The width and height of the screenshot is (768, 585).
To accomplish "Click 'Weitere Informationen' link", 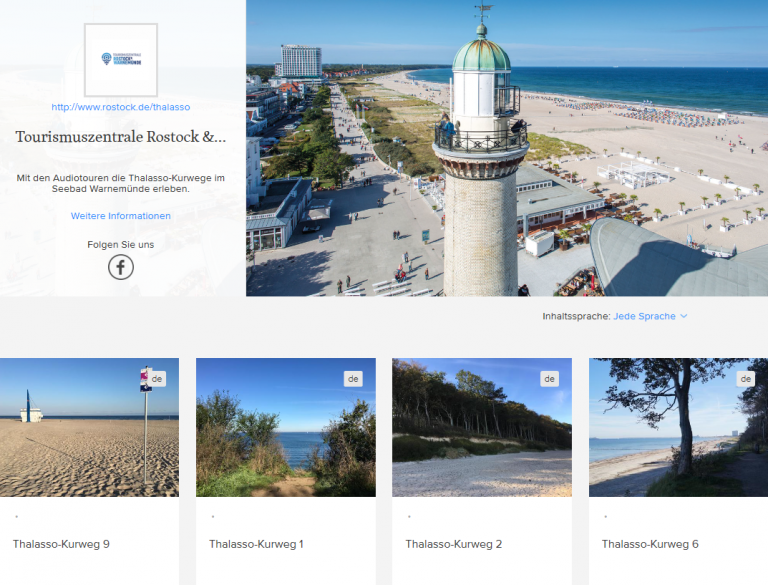I will click(121, 216).
